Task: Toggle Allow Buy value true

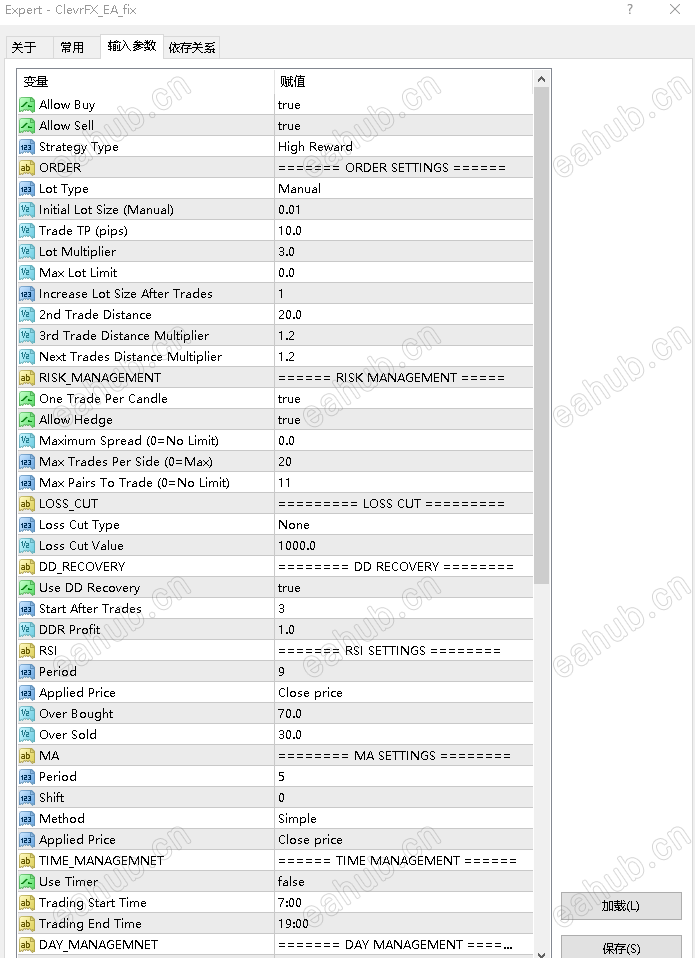Action: 404,104
